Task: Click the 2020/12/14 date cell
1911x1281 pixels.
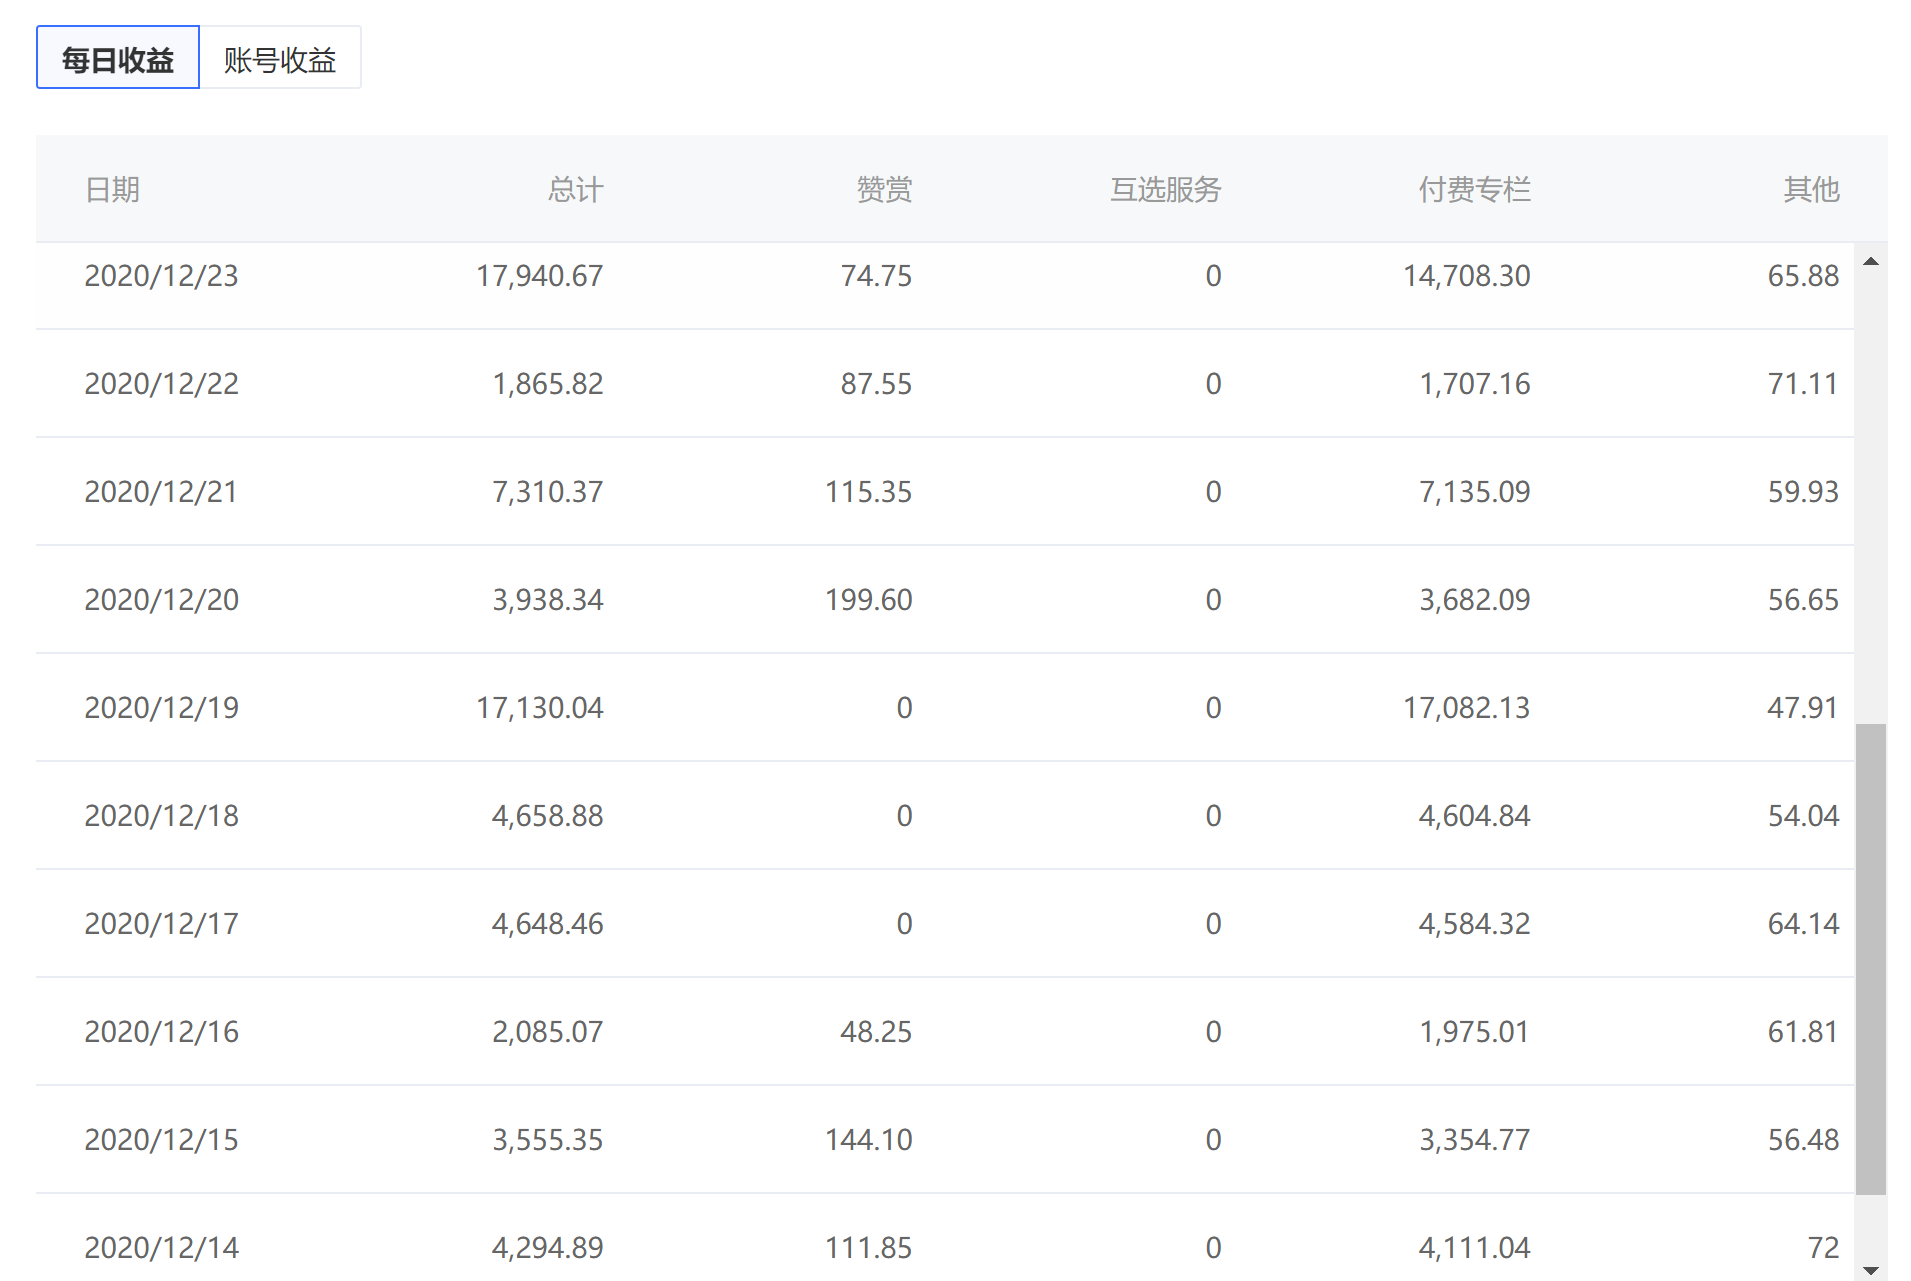Action: pos(161,1248)
